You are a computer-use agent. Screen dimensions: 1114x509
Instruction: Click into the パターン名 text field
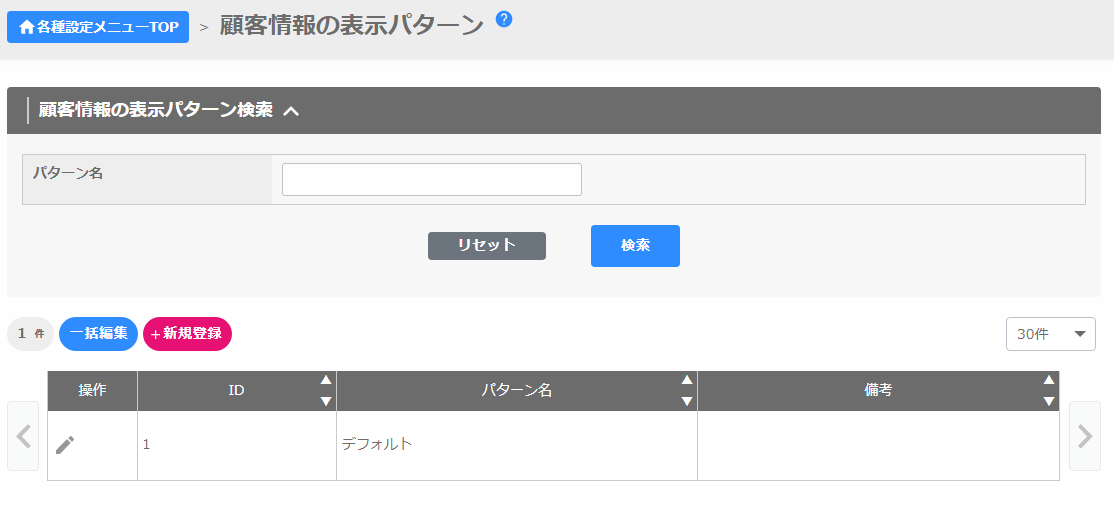point(431,180)
